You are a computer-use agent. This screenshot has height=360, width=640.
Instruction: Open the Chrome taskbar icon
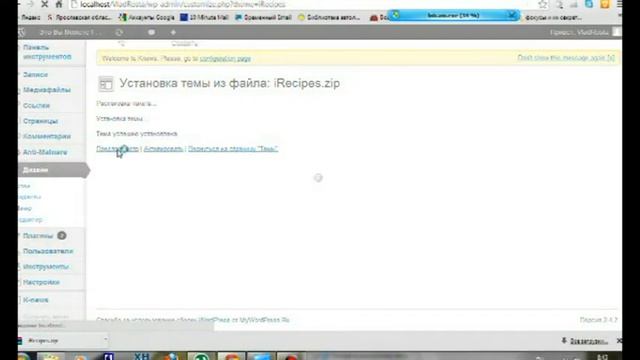231,357
